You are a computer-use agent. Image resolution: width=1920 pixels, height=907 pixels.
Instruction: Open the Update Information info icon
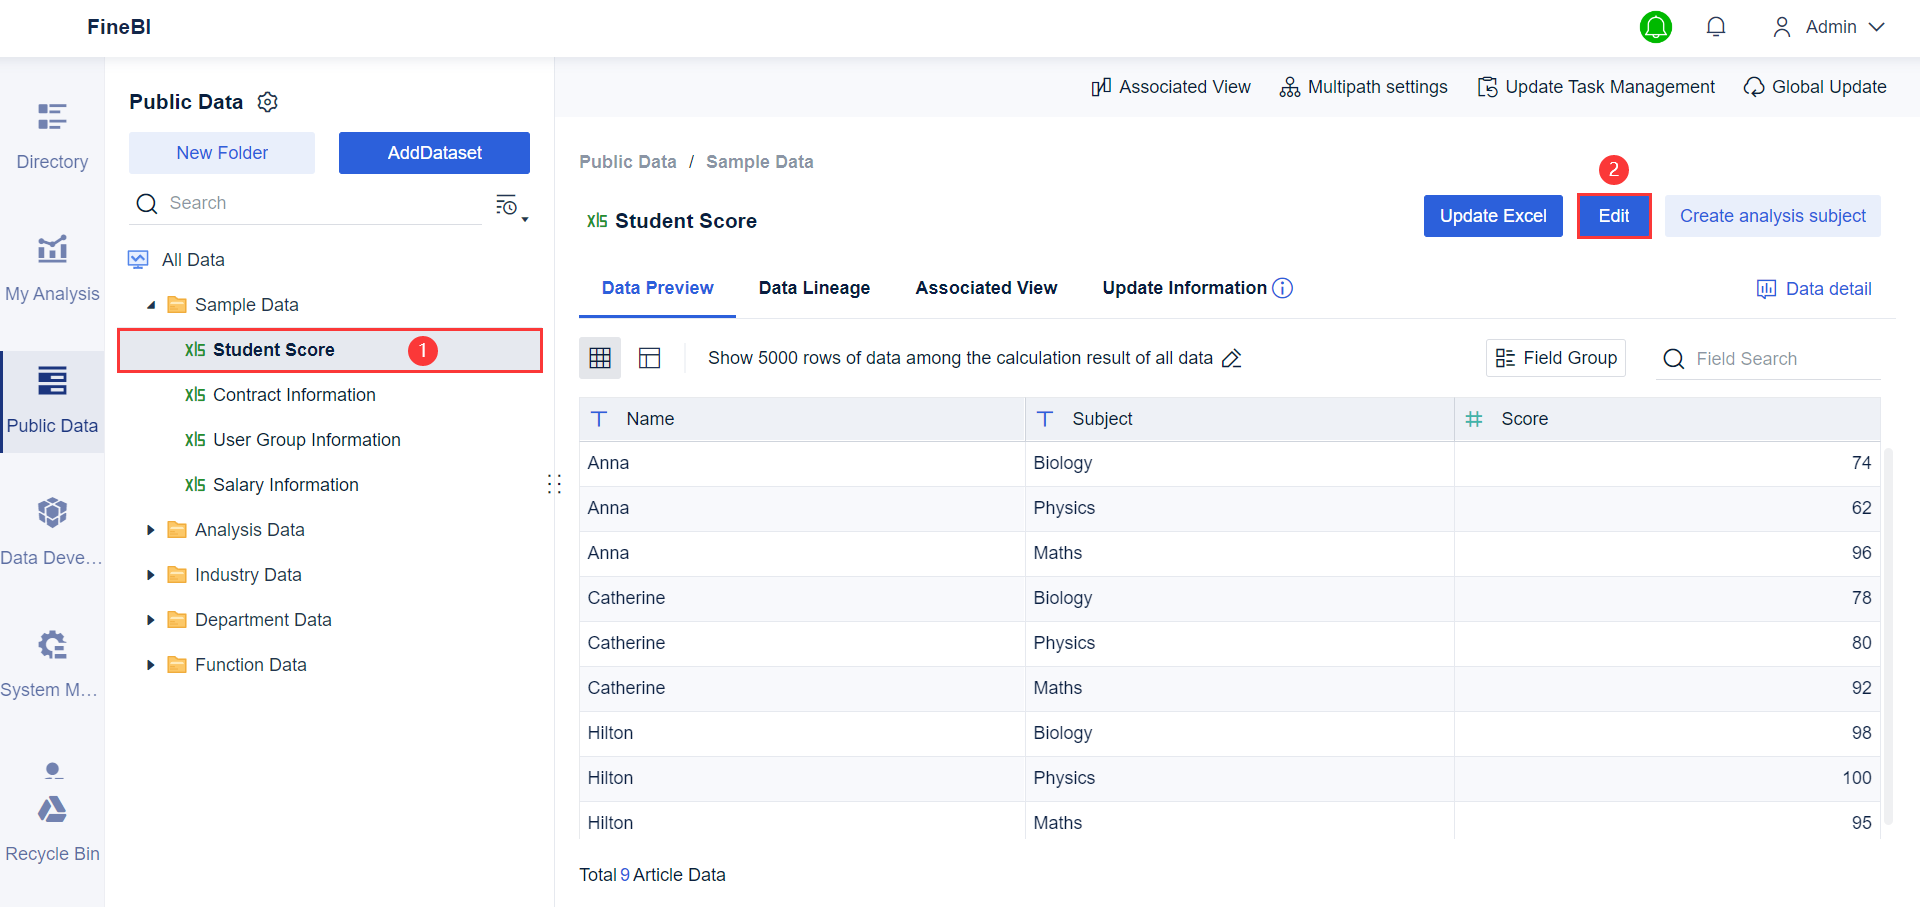(x=1283, y=288)
